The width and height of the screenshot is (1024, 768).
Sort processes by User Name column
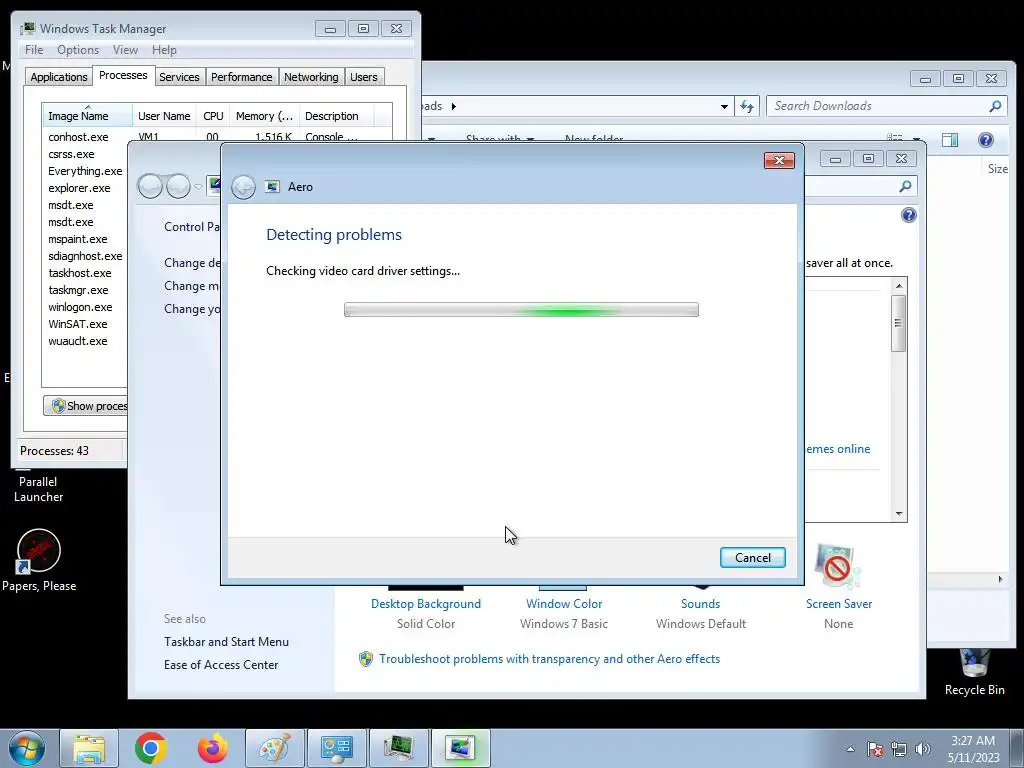(164, 116)
